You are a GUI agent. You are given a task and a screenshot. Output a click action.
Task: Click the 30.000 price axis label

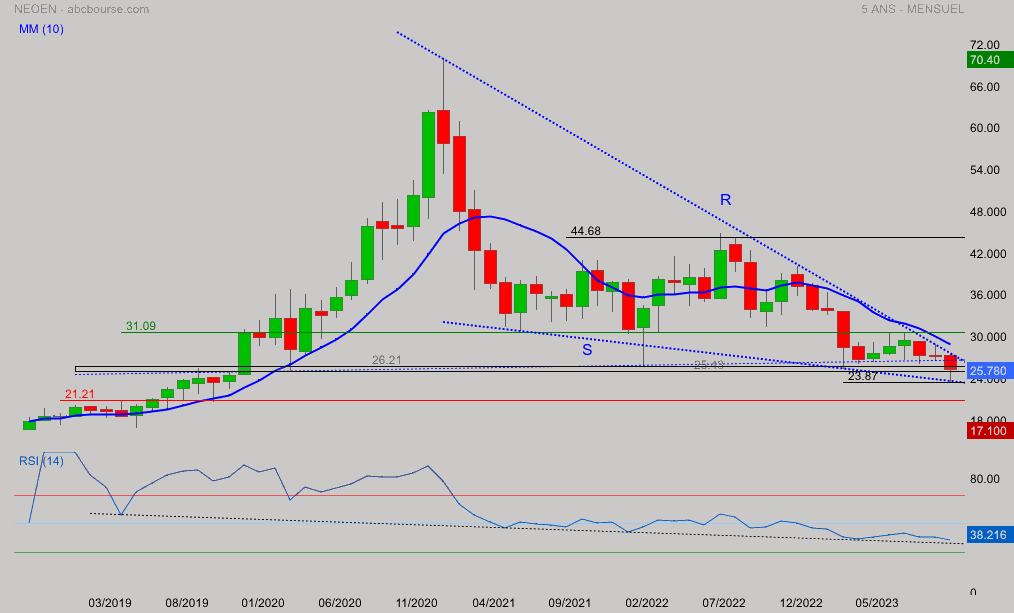(x=987, y=337)
